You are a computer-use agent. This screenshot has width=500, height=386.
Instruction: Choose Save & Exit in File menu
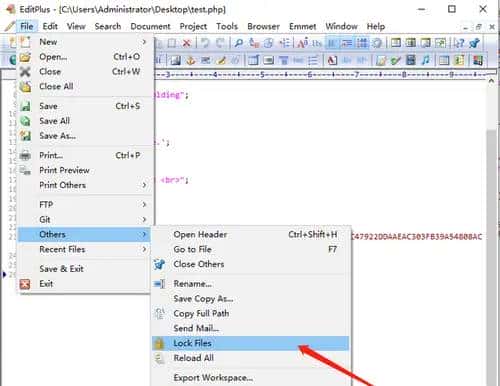click(85, 269)
